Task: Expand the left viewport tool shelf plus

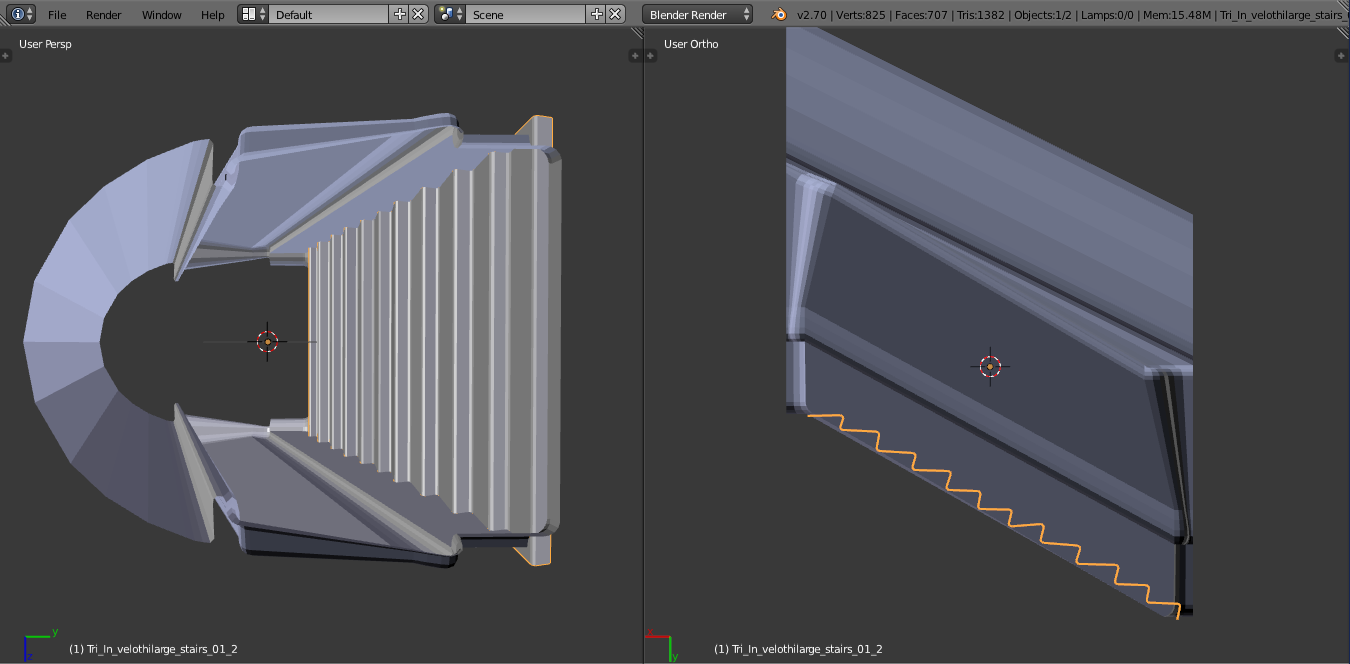Action: click(x=6, y=56)
